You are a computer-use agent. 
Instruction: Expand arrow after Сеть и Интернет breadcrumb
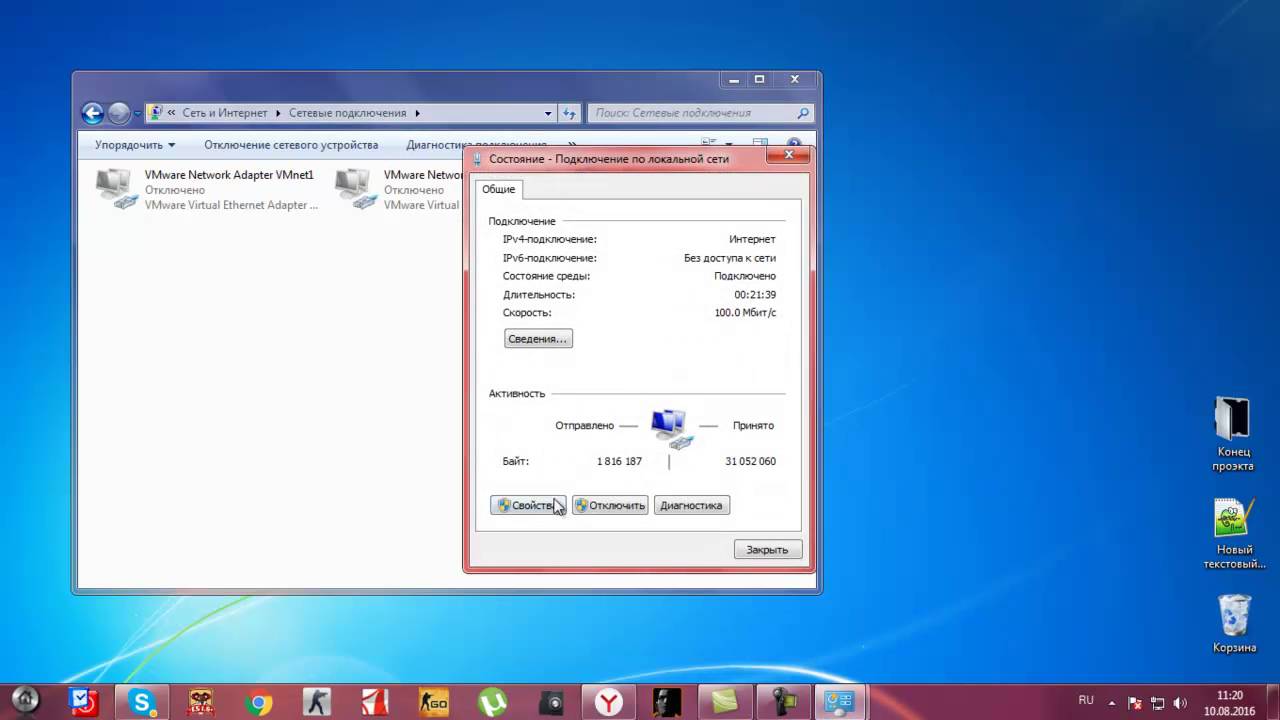click(x=278, y=113)
